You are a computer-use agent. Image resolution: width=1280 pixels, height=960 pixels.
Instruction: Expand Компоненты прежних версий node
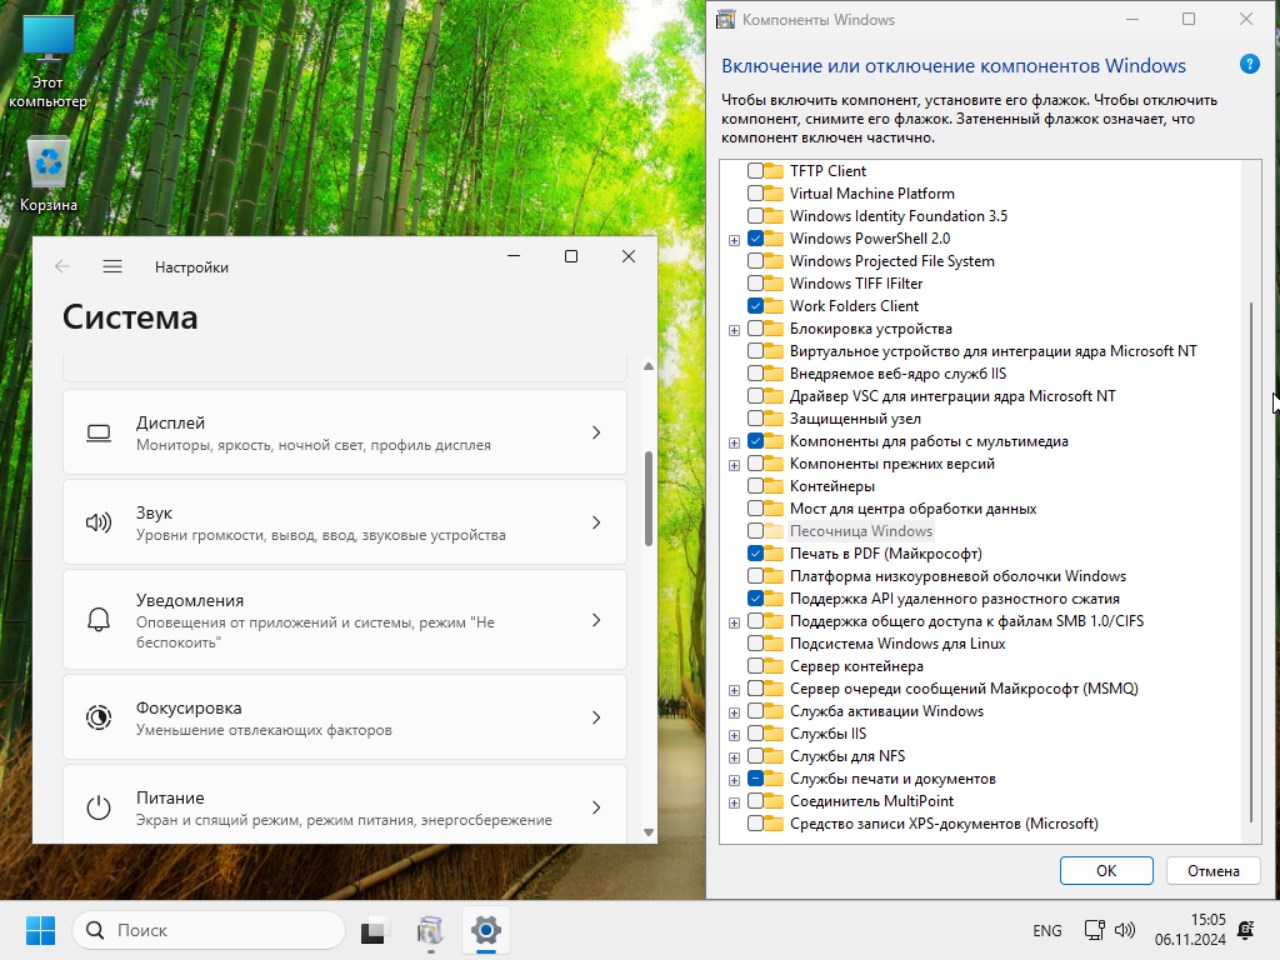tap(734, 465)
